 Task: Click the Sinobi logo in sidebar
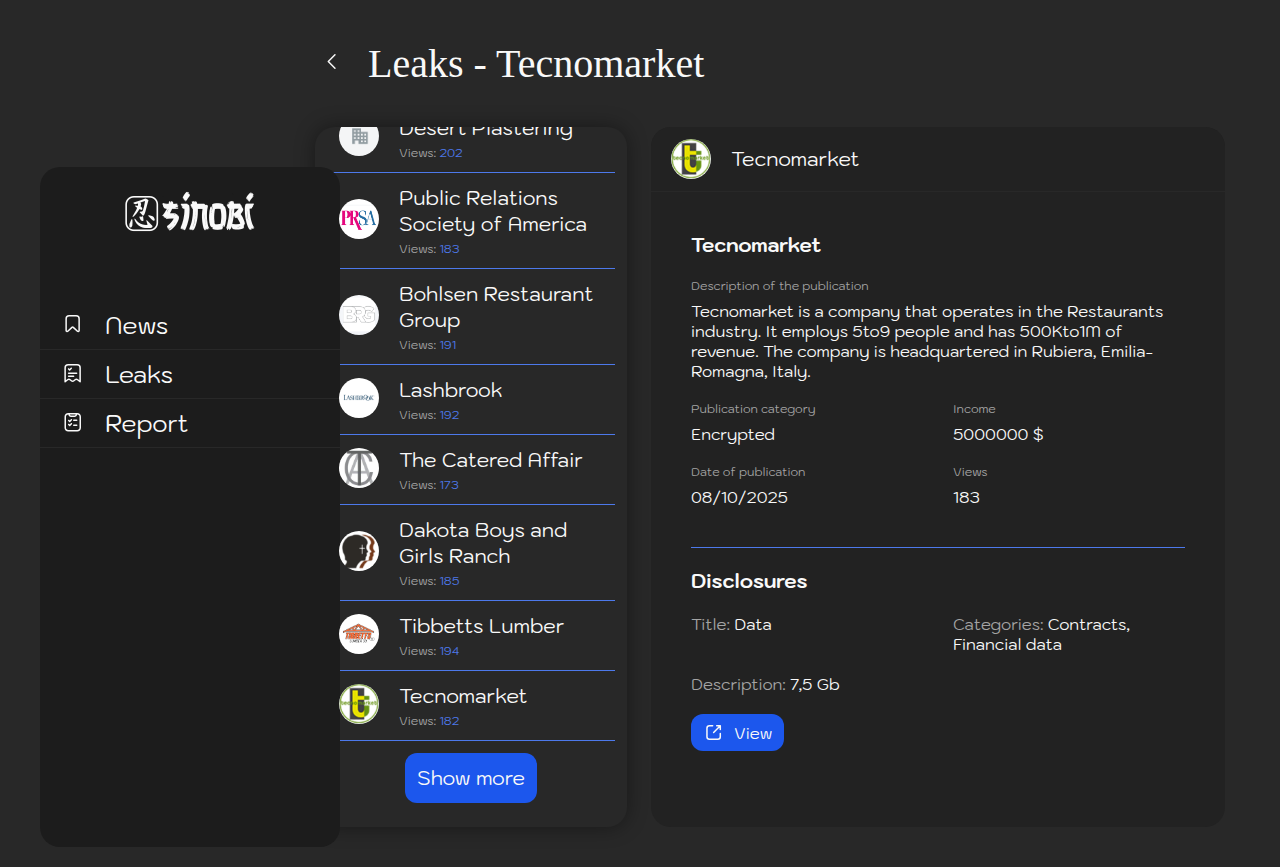tap(190, 213)
